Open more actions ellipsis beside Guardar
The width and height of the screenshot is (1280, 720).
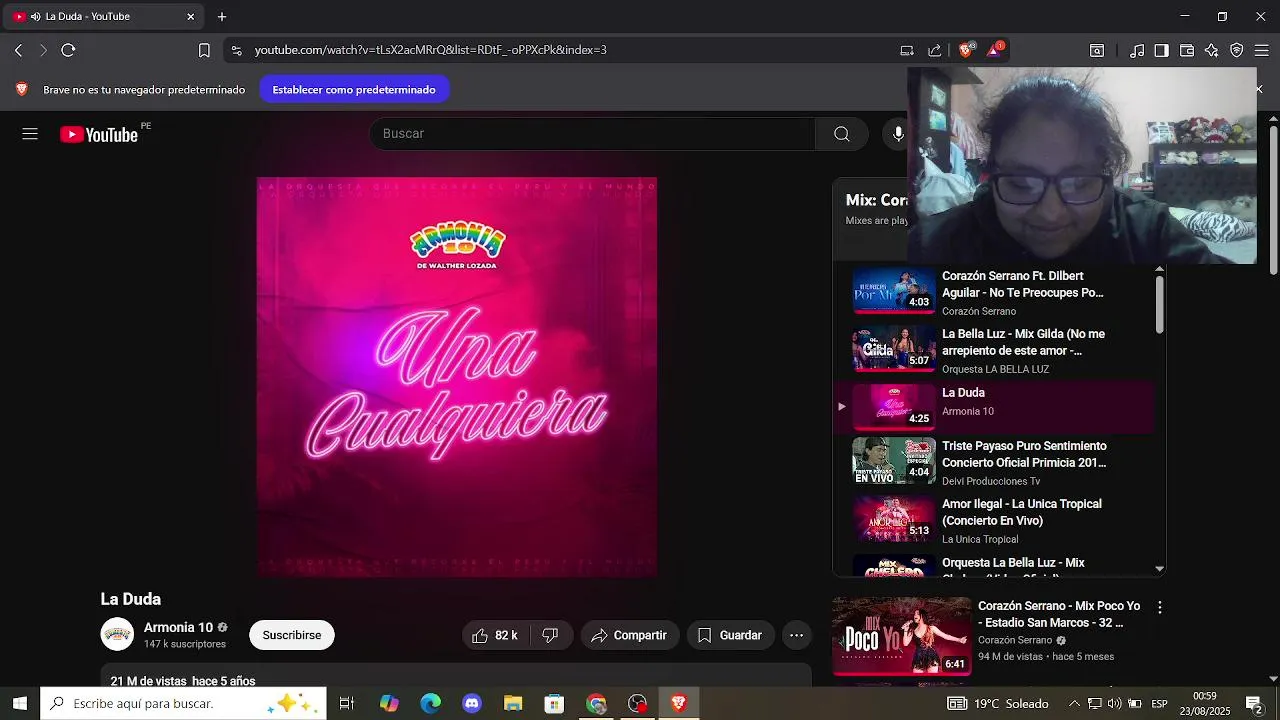click(796, 635)
